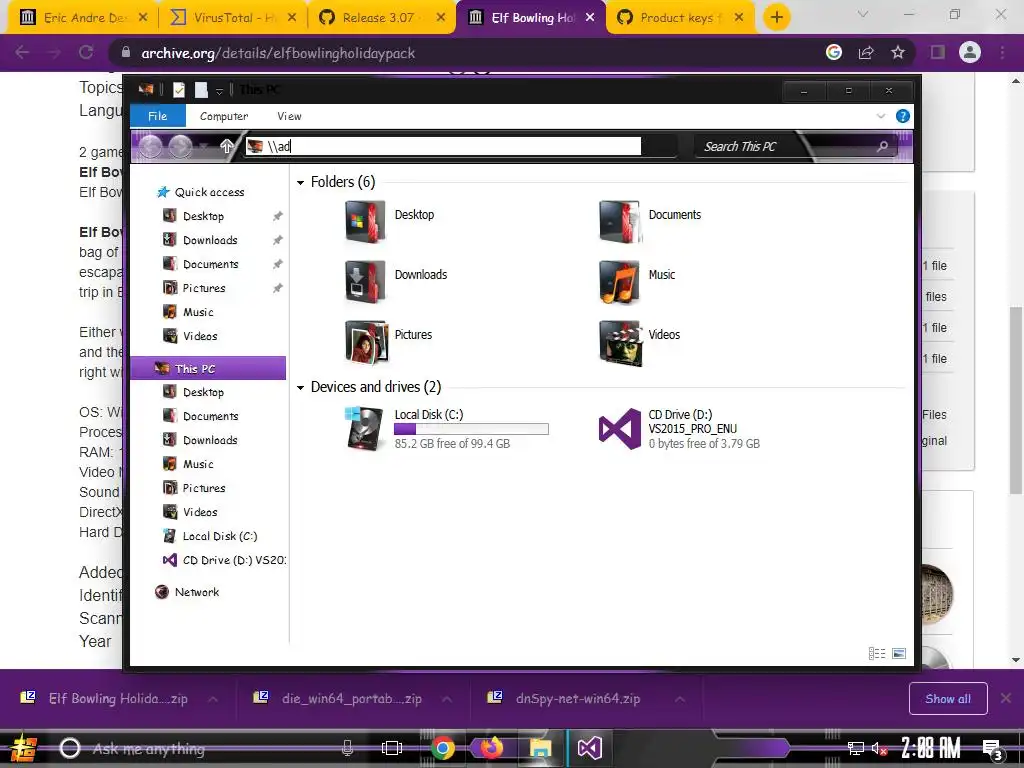
Task: Click New folder icon in quick access toolbar
Action: point(201,90)
